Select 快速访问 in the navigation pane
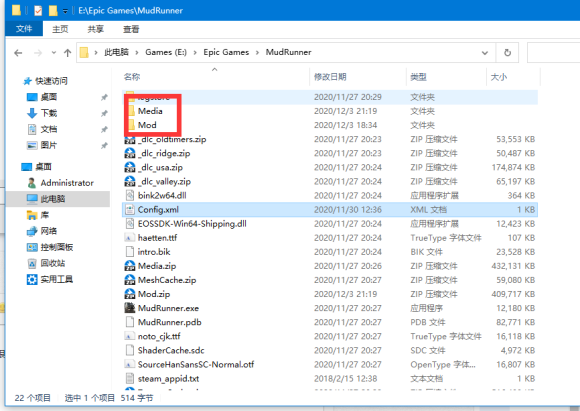Image resolution: width=580 pixels, height=411 pixels. point(51,81)
